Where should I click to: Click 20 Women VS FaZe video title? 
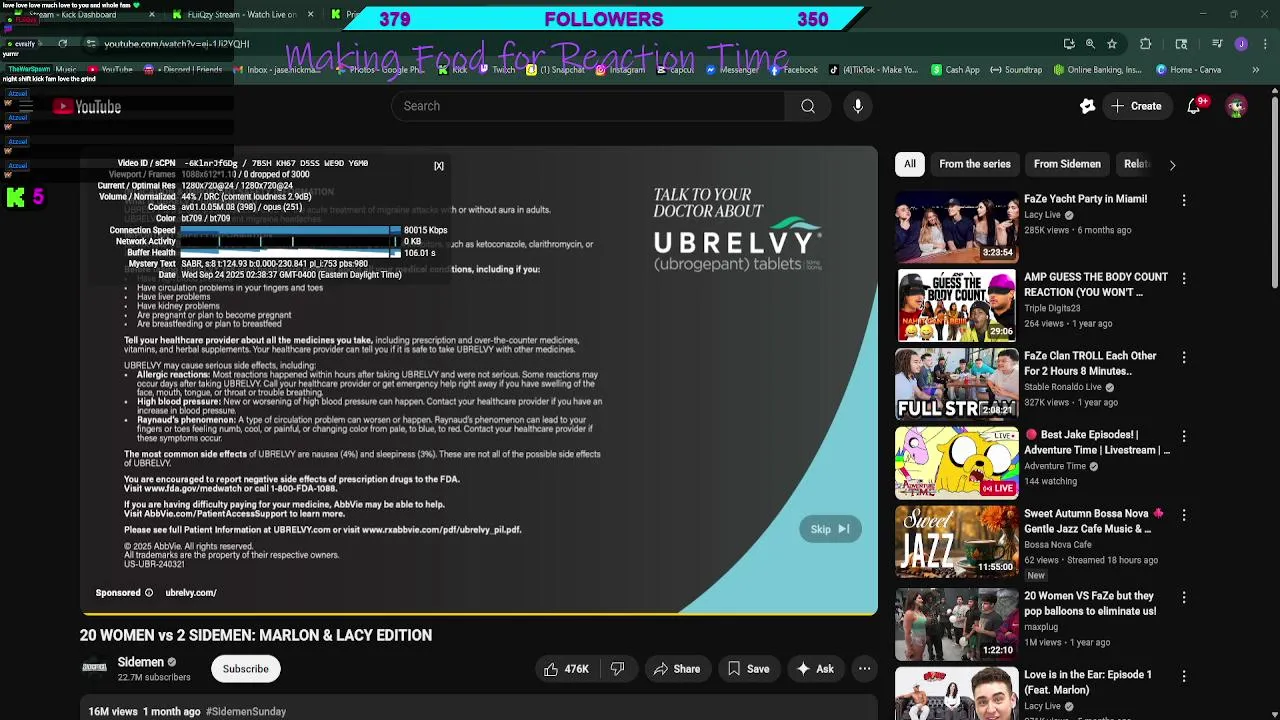click(1090, 603)
